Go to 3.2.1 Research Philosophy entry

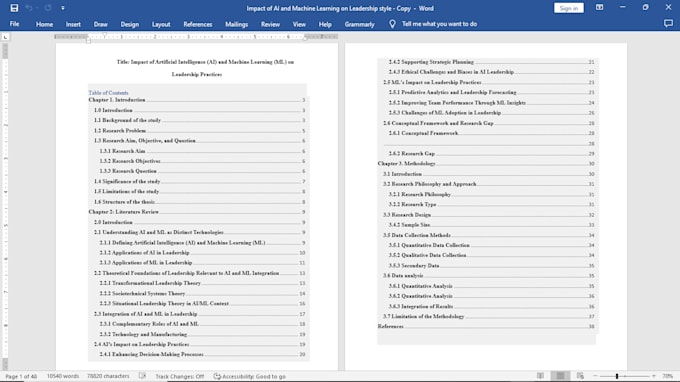[x=491, y=194]
